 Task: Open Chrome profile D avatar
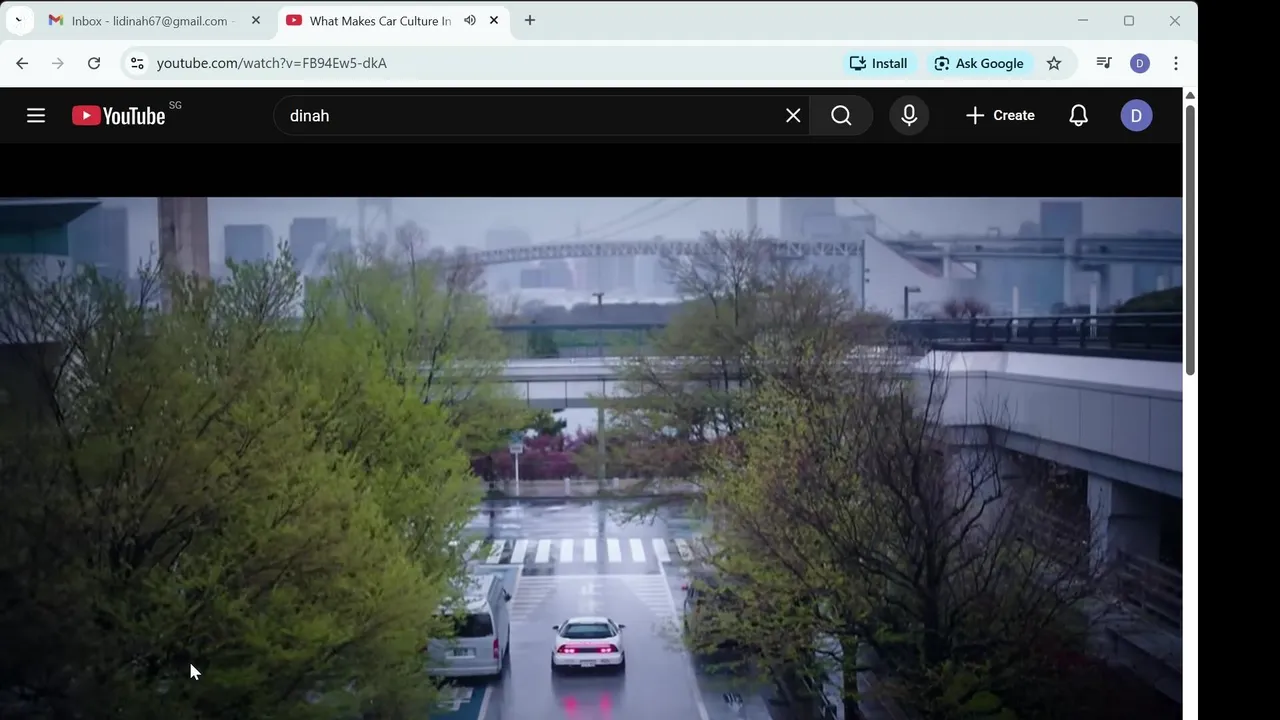coord(1140,63)
